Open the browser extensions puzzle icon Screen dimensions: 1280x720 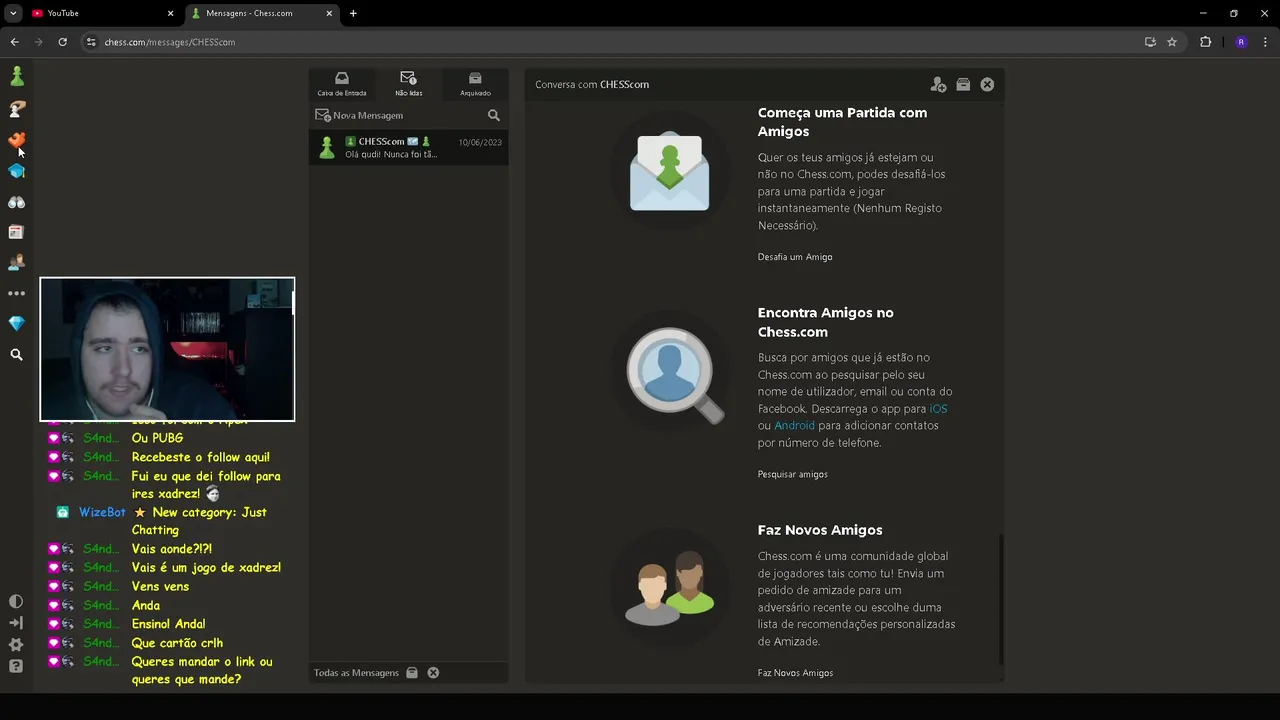(x=1205, y=42)
